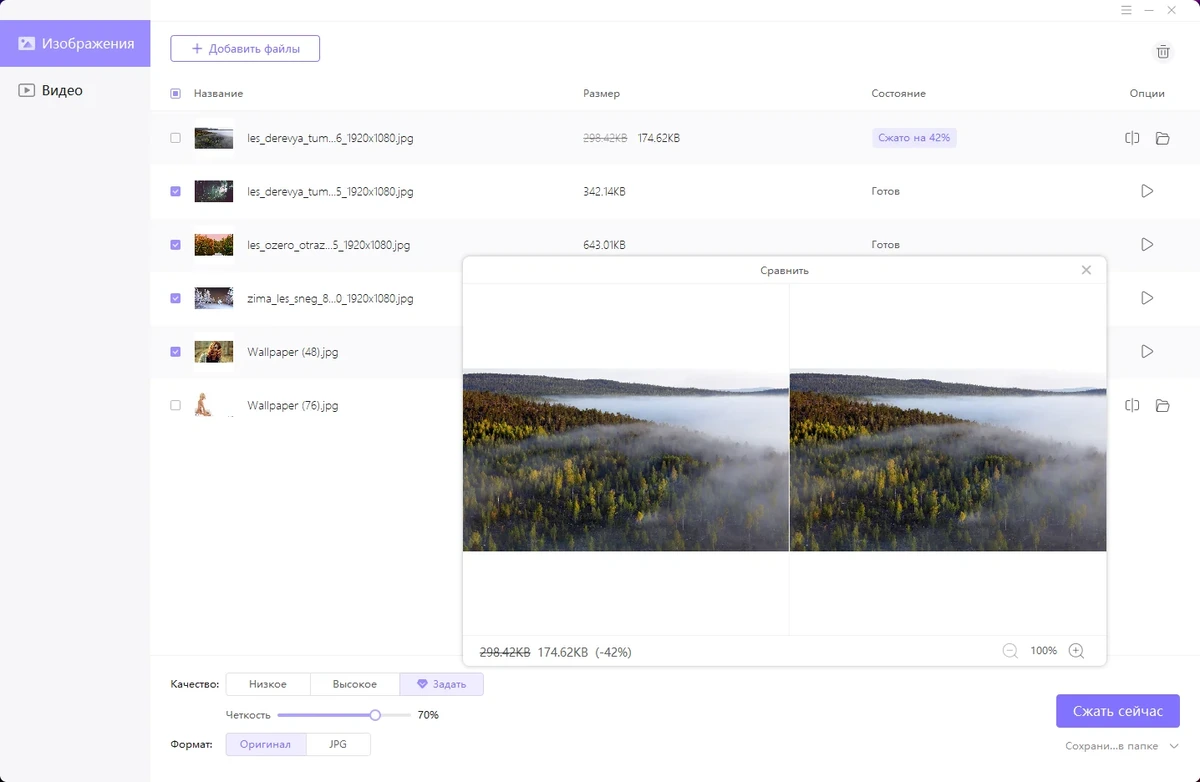Select Высокое quality option
The image size is (1200, 782).
click(x=354, y=684)
